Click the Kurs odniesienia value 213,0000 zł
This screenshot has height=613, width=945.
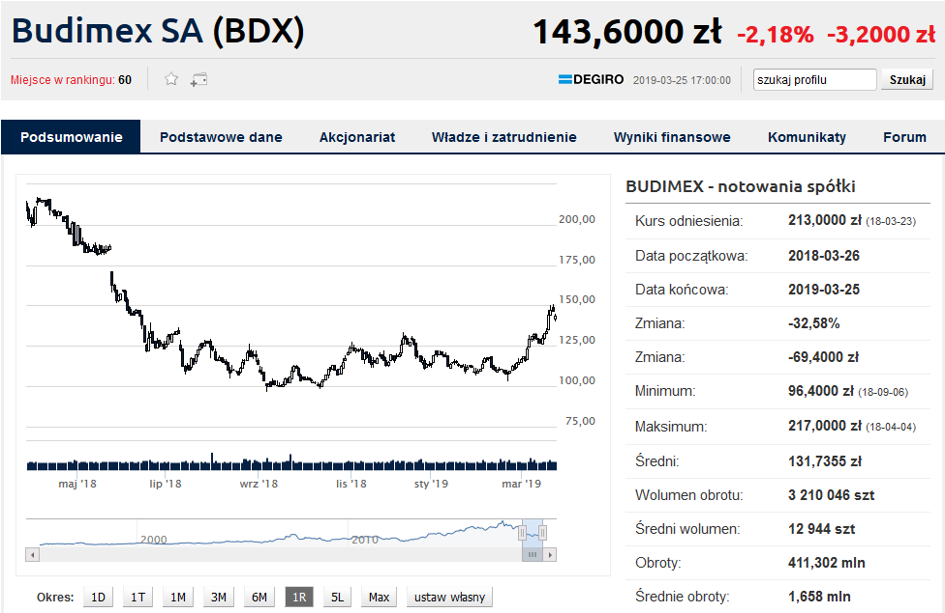pyautogui.click(x=824, y=220)
